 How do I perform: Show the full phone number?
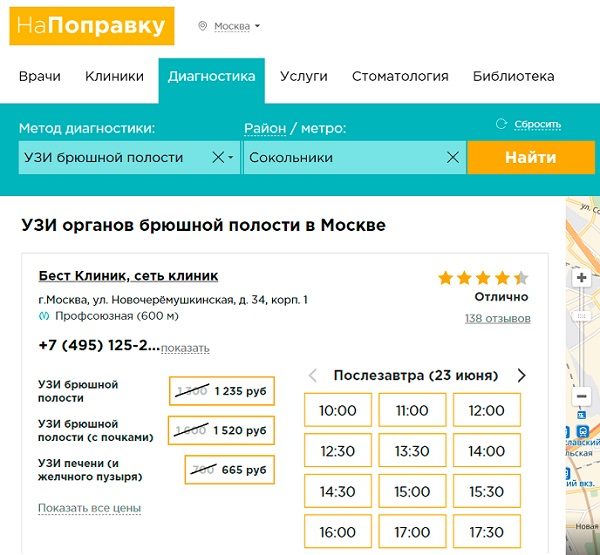(x=185, y=348)
